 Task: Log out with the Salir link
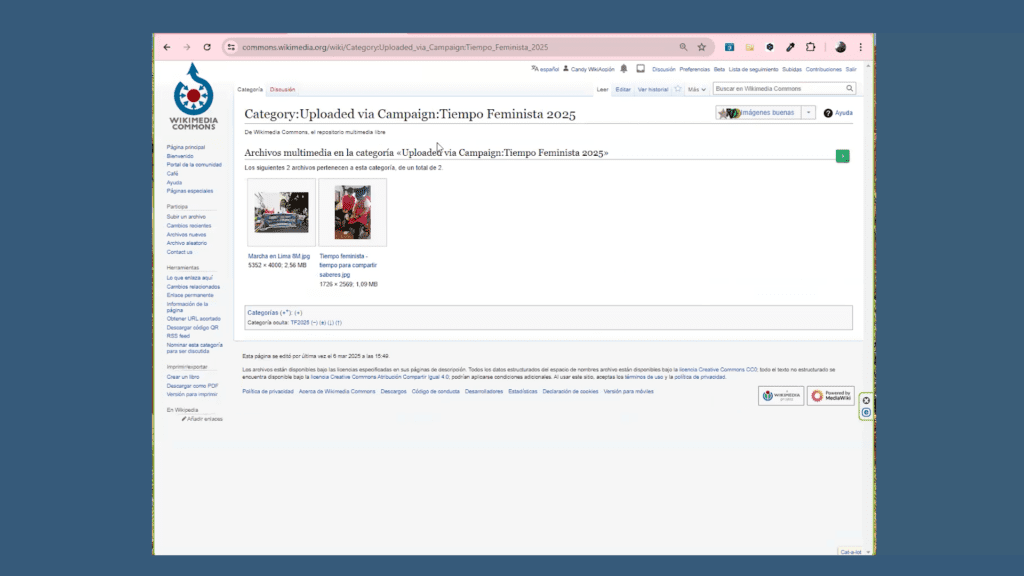(851, 69)
